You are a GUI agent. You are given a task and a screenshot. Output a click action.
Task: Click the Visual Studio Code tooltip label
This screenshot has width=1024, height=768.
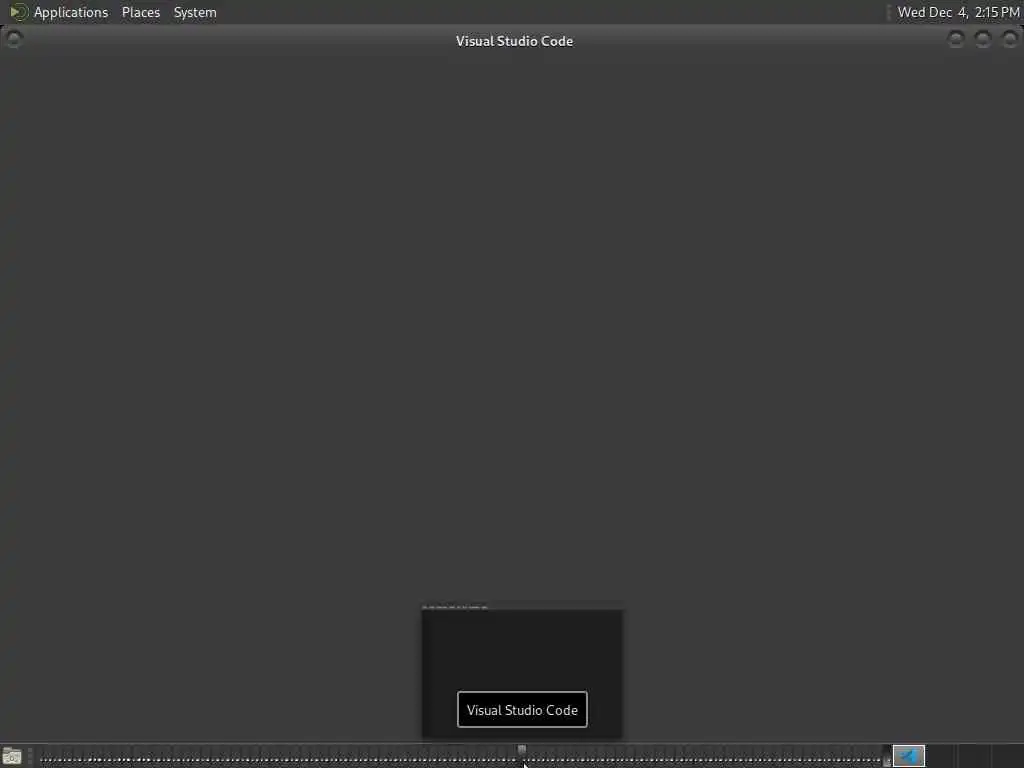522,710
